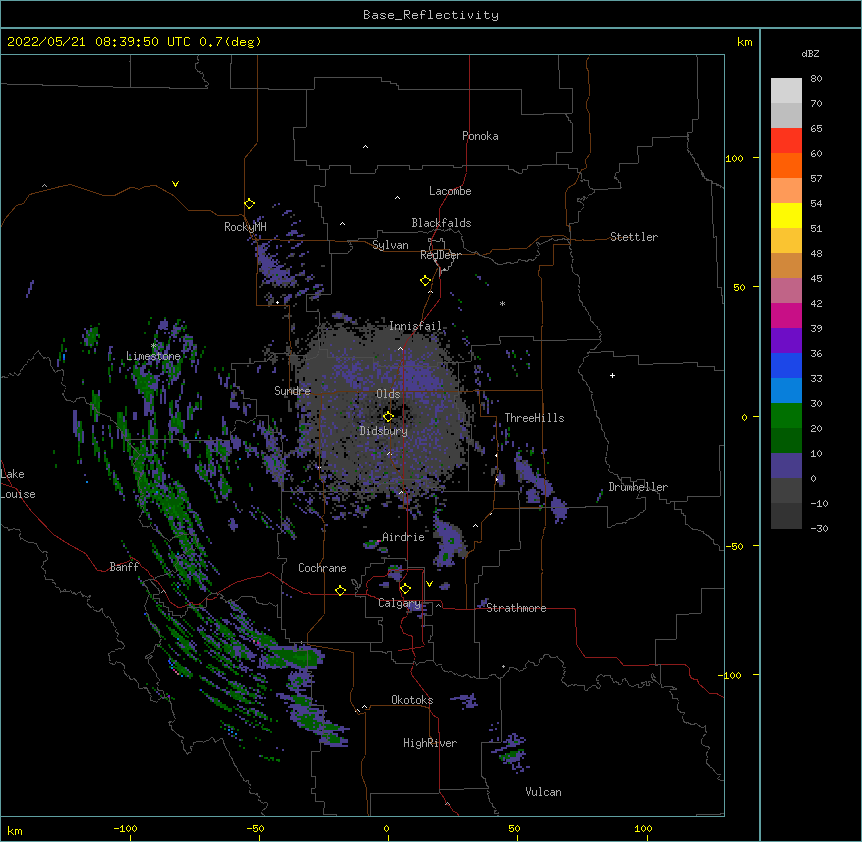Select the yellow diamond marker below Cochrane

[340, 590]
